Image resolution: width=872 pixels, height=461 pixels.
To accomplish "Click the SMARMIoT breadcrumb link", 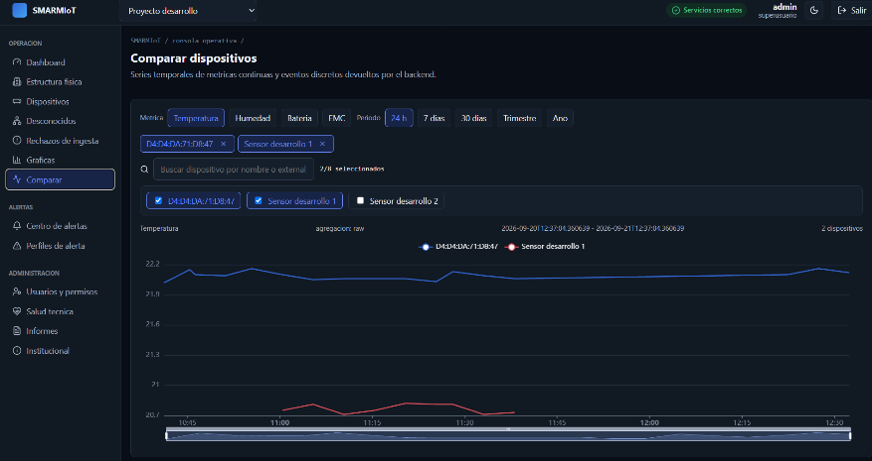I will pos(146,41).
